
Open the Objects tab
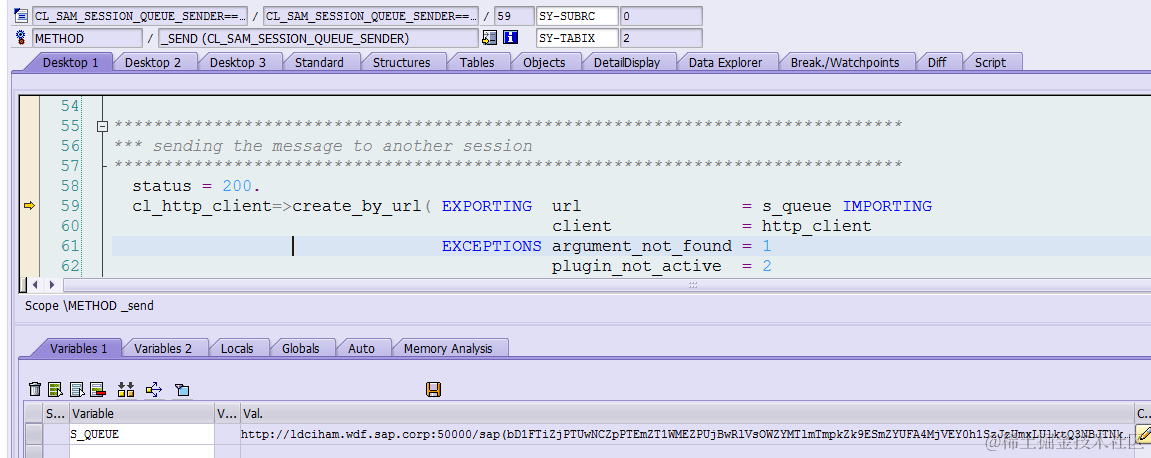click(544, 62)
